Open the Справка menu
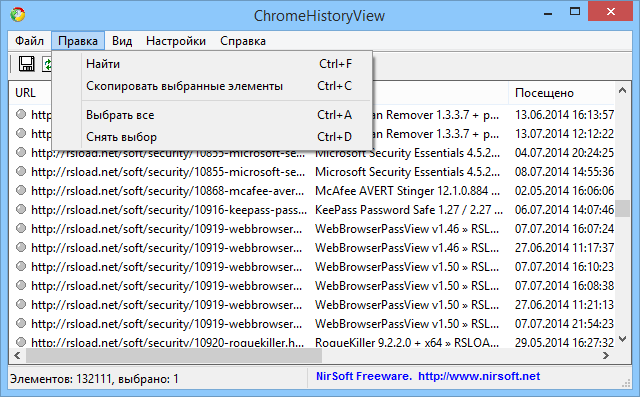The height and width of the screenshot is (397, 640). [x=243, y=41]
